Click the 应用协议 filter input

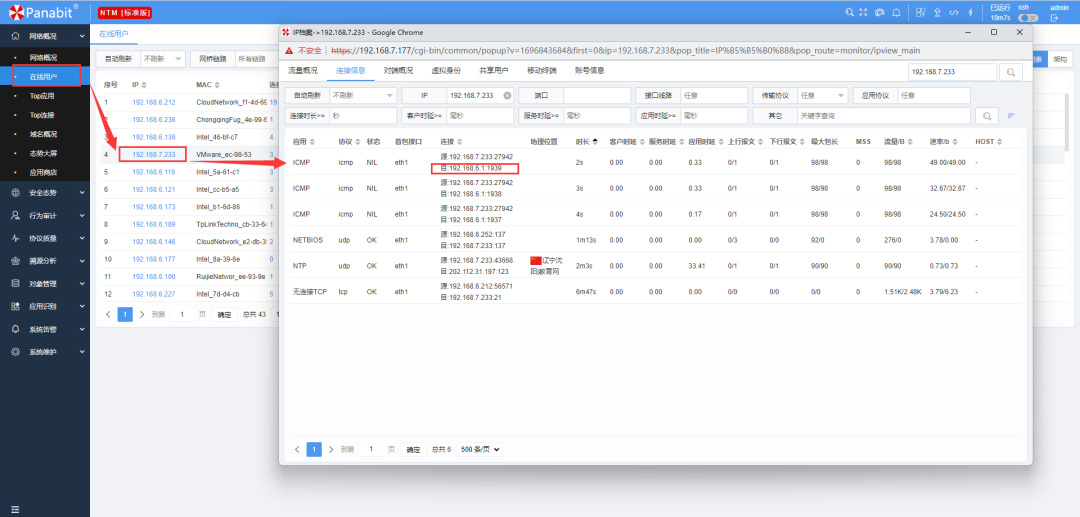[x=933, y=96]
